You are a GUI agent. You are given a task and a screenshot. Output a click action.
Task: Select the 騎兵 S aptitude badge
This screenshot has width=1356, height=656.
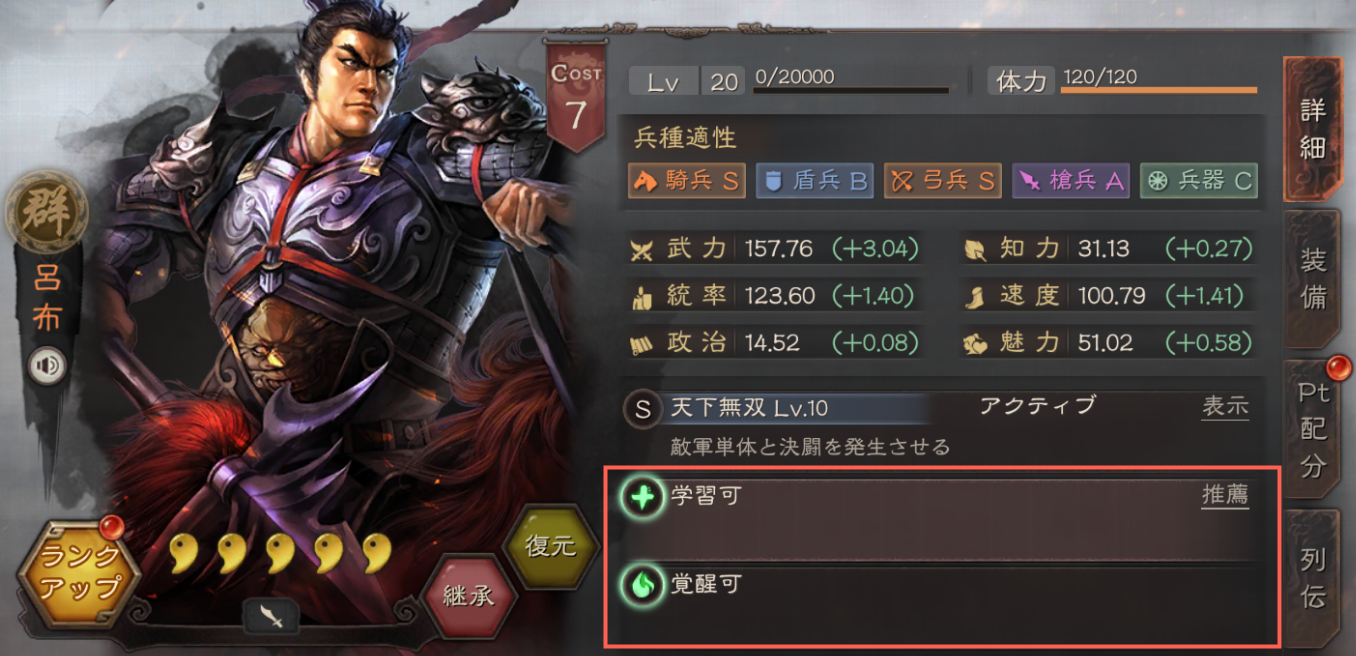pyautogui.click(x=687, y=181)
